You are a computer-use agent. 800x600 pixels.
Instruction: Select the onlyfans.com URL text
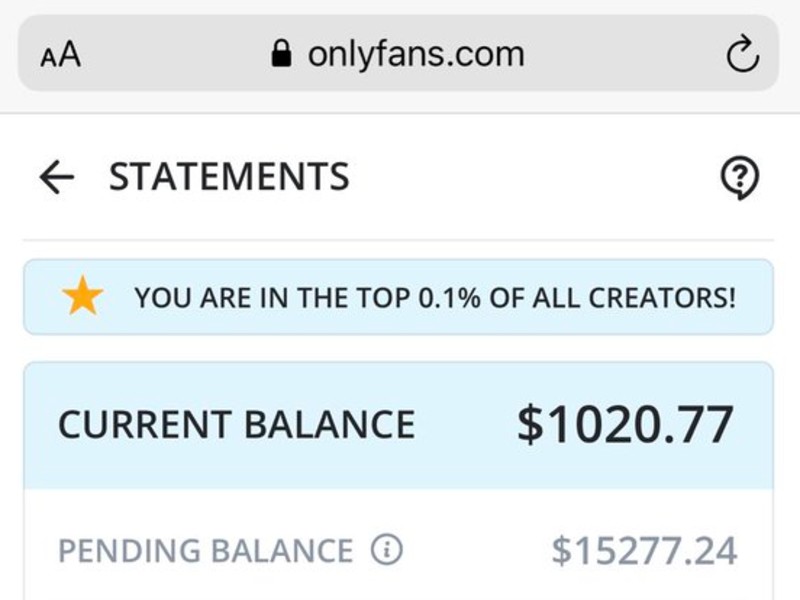416,54
